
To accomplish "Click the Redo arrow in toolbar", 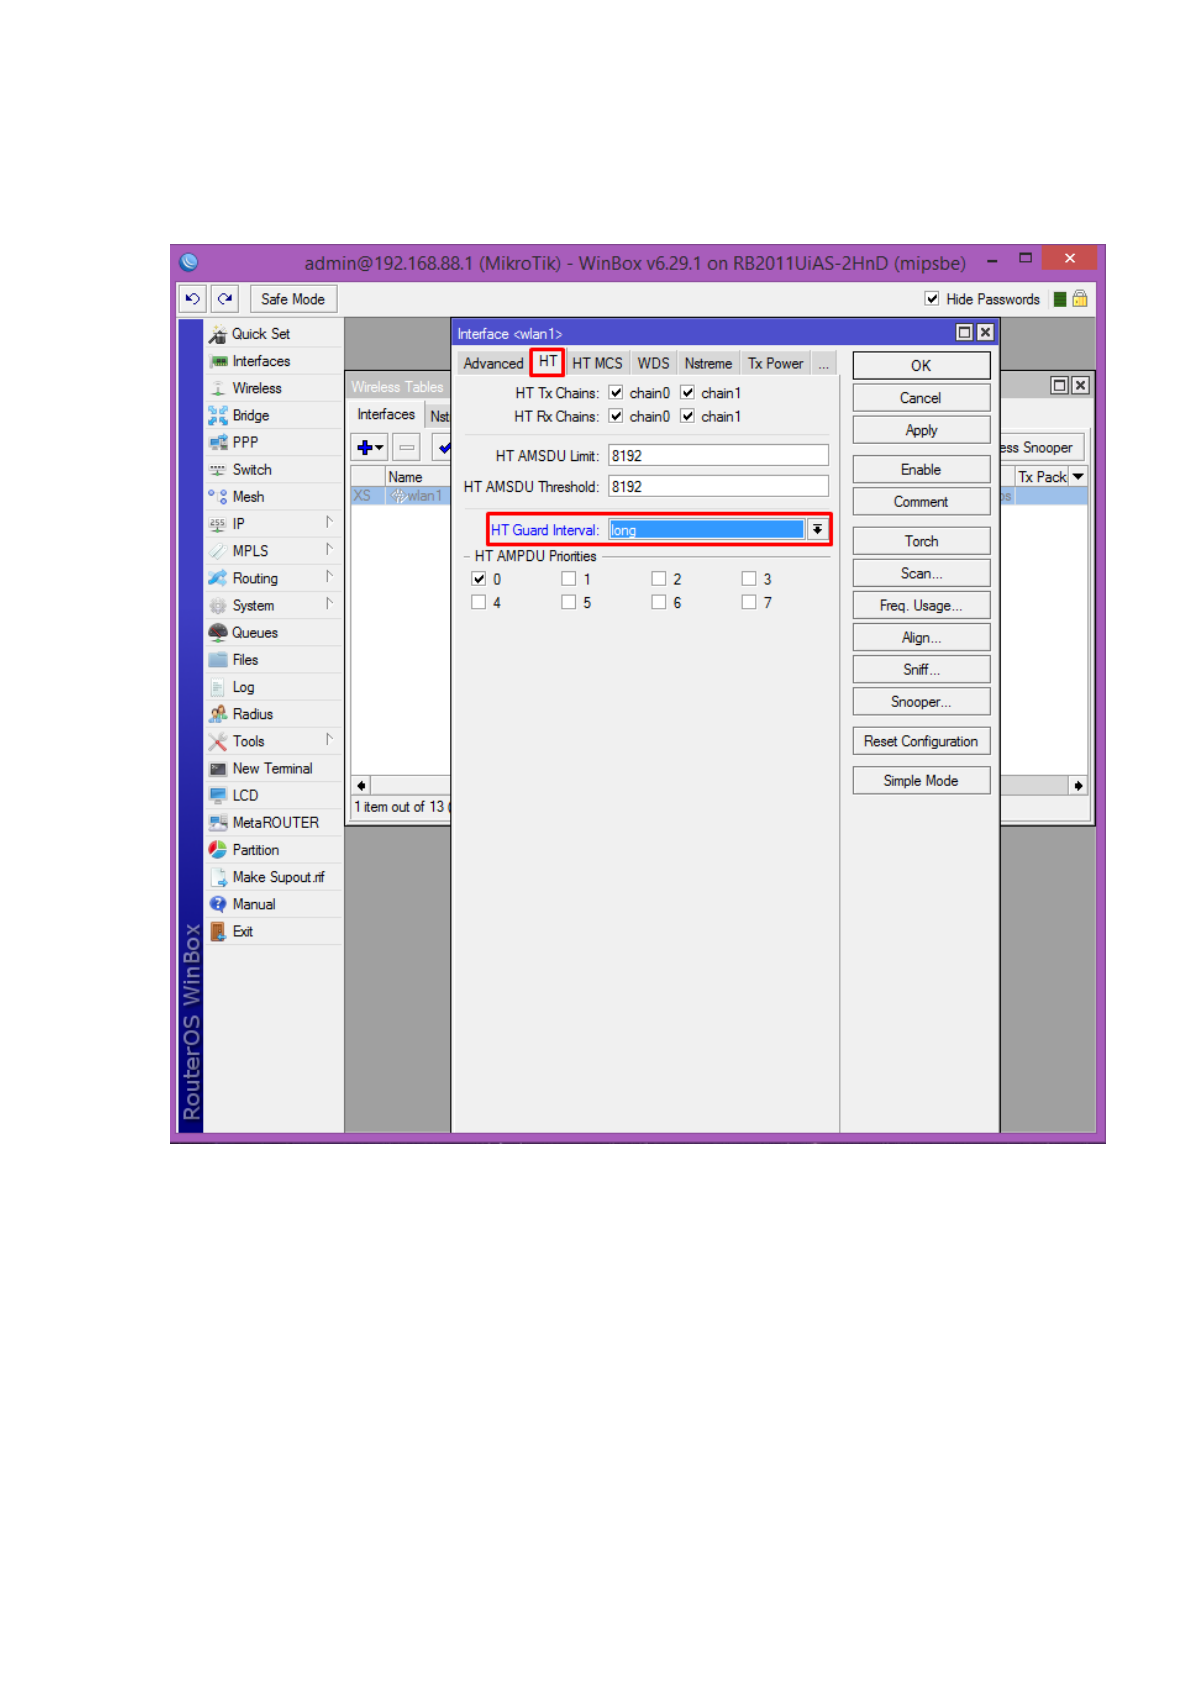I will click(226, 298).
